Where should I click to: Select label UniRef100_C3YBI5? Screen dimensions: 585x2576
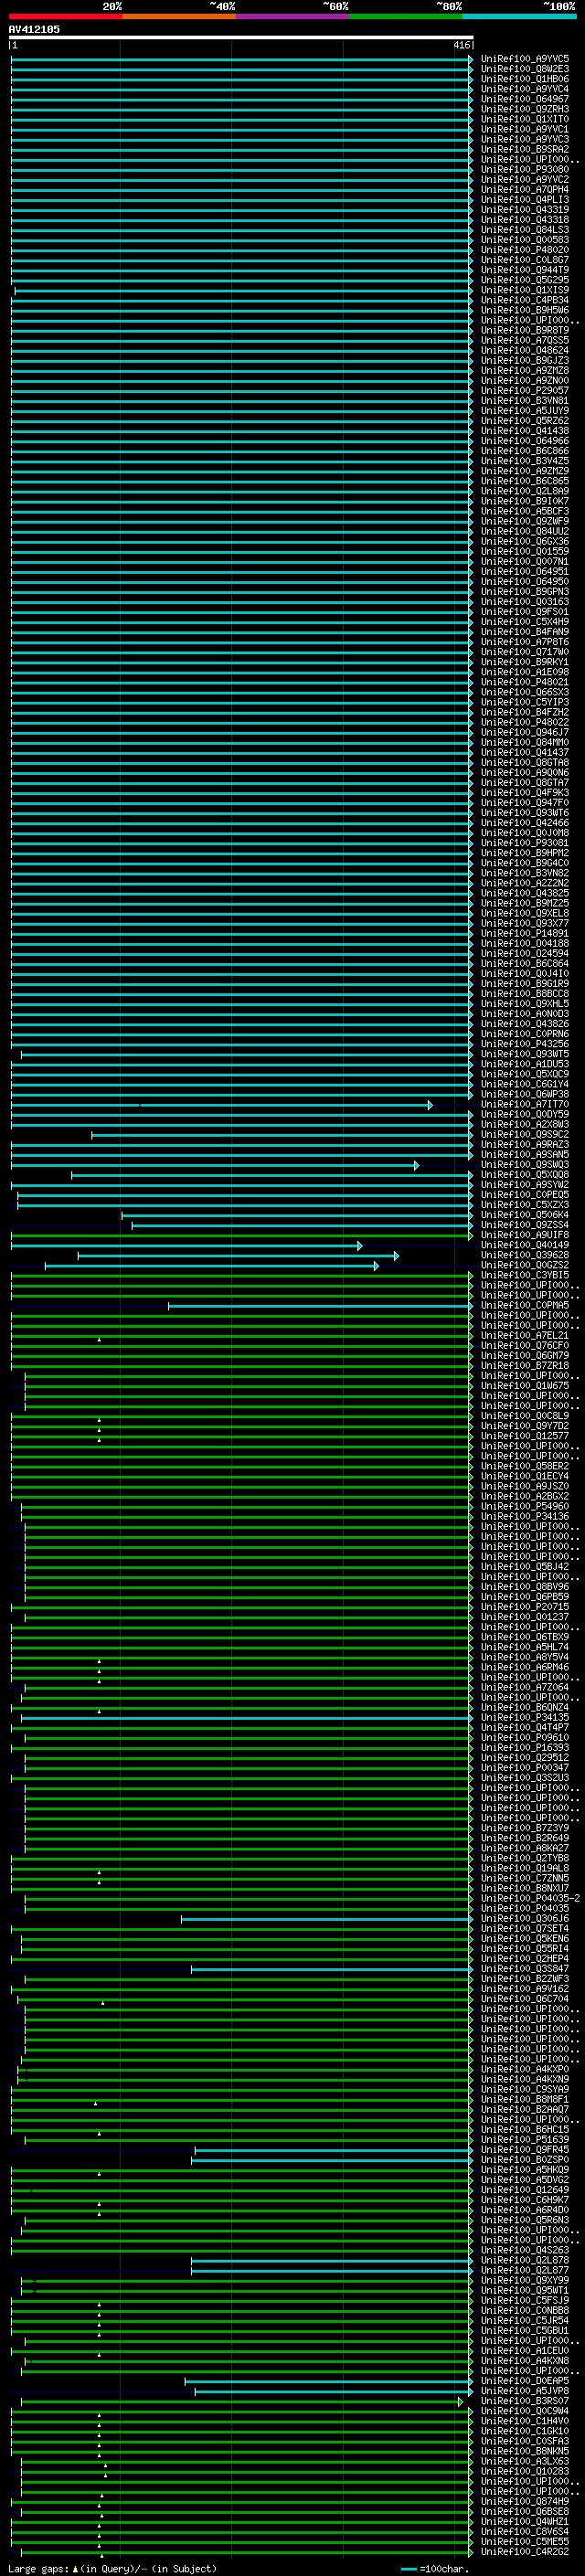(525, 1275)
